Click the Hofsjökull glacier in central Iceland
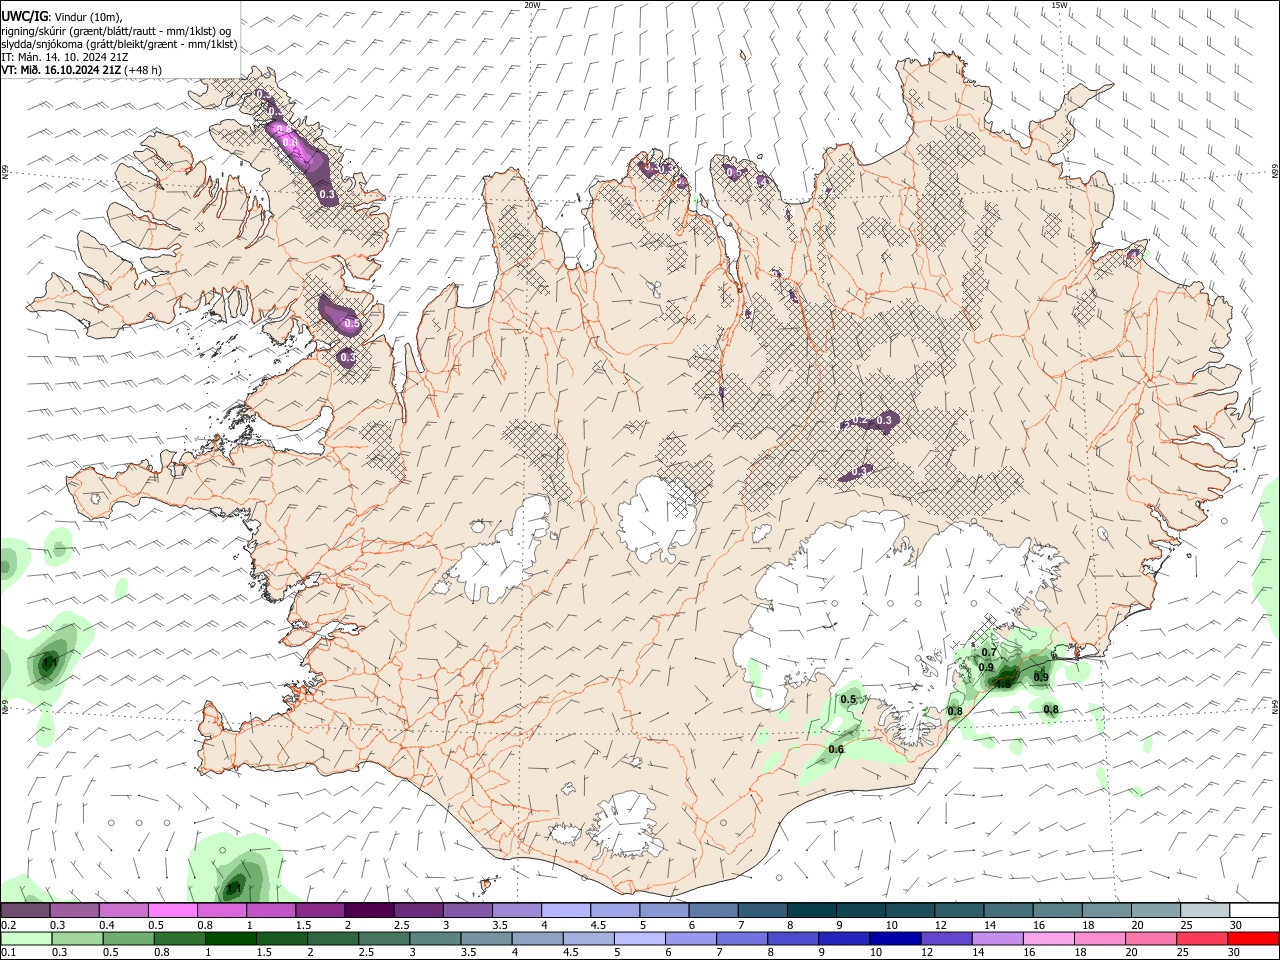 656,520
